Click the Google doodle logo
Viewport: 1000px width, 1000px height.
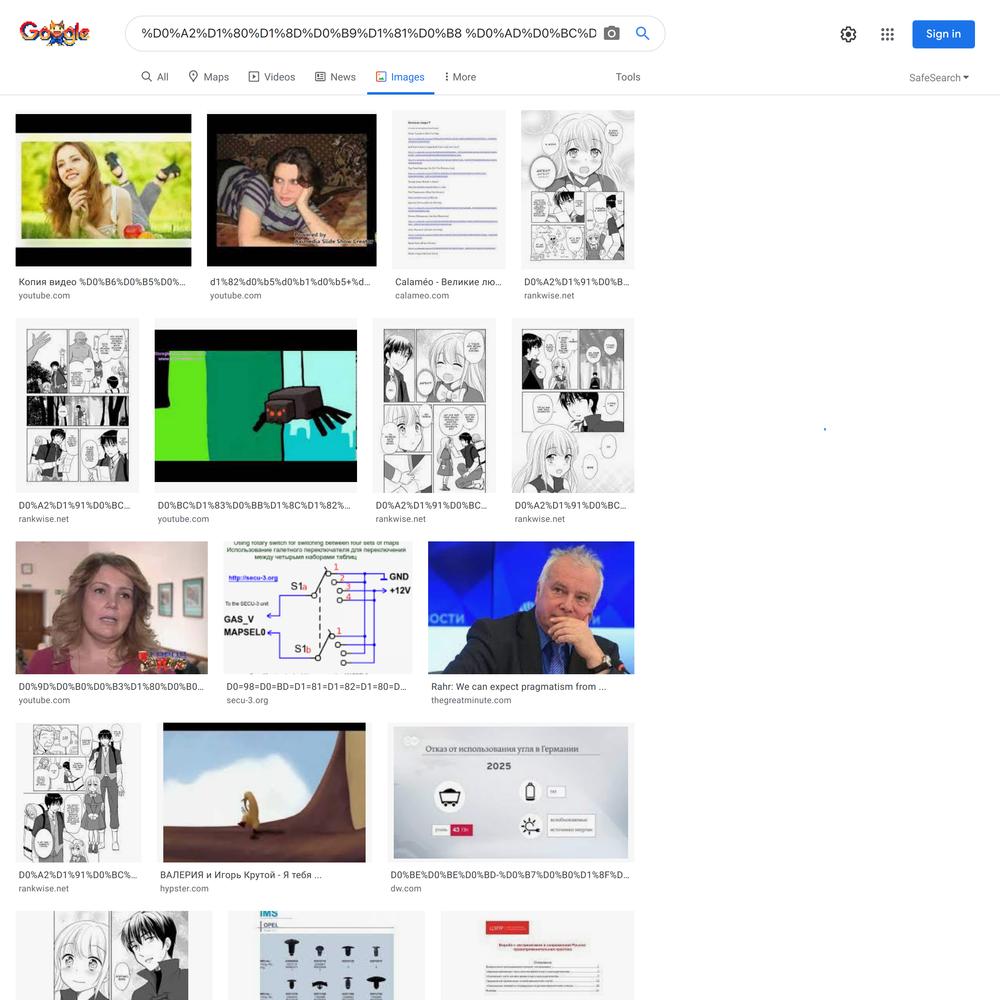[x=54, y=33]
